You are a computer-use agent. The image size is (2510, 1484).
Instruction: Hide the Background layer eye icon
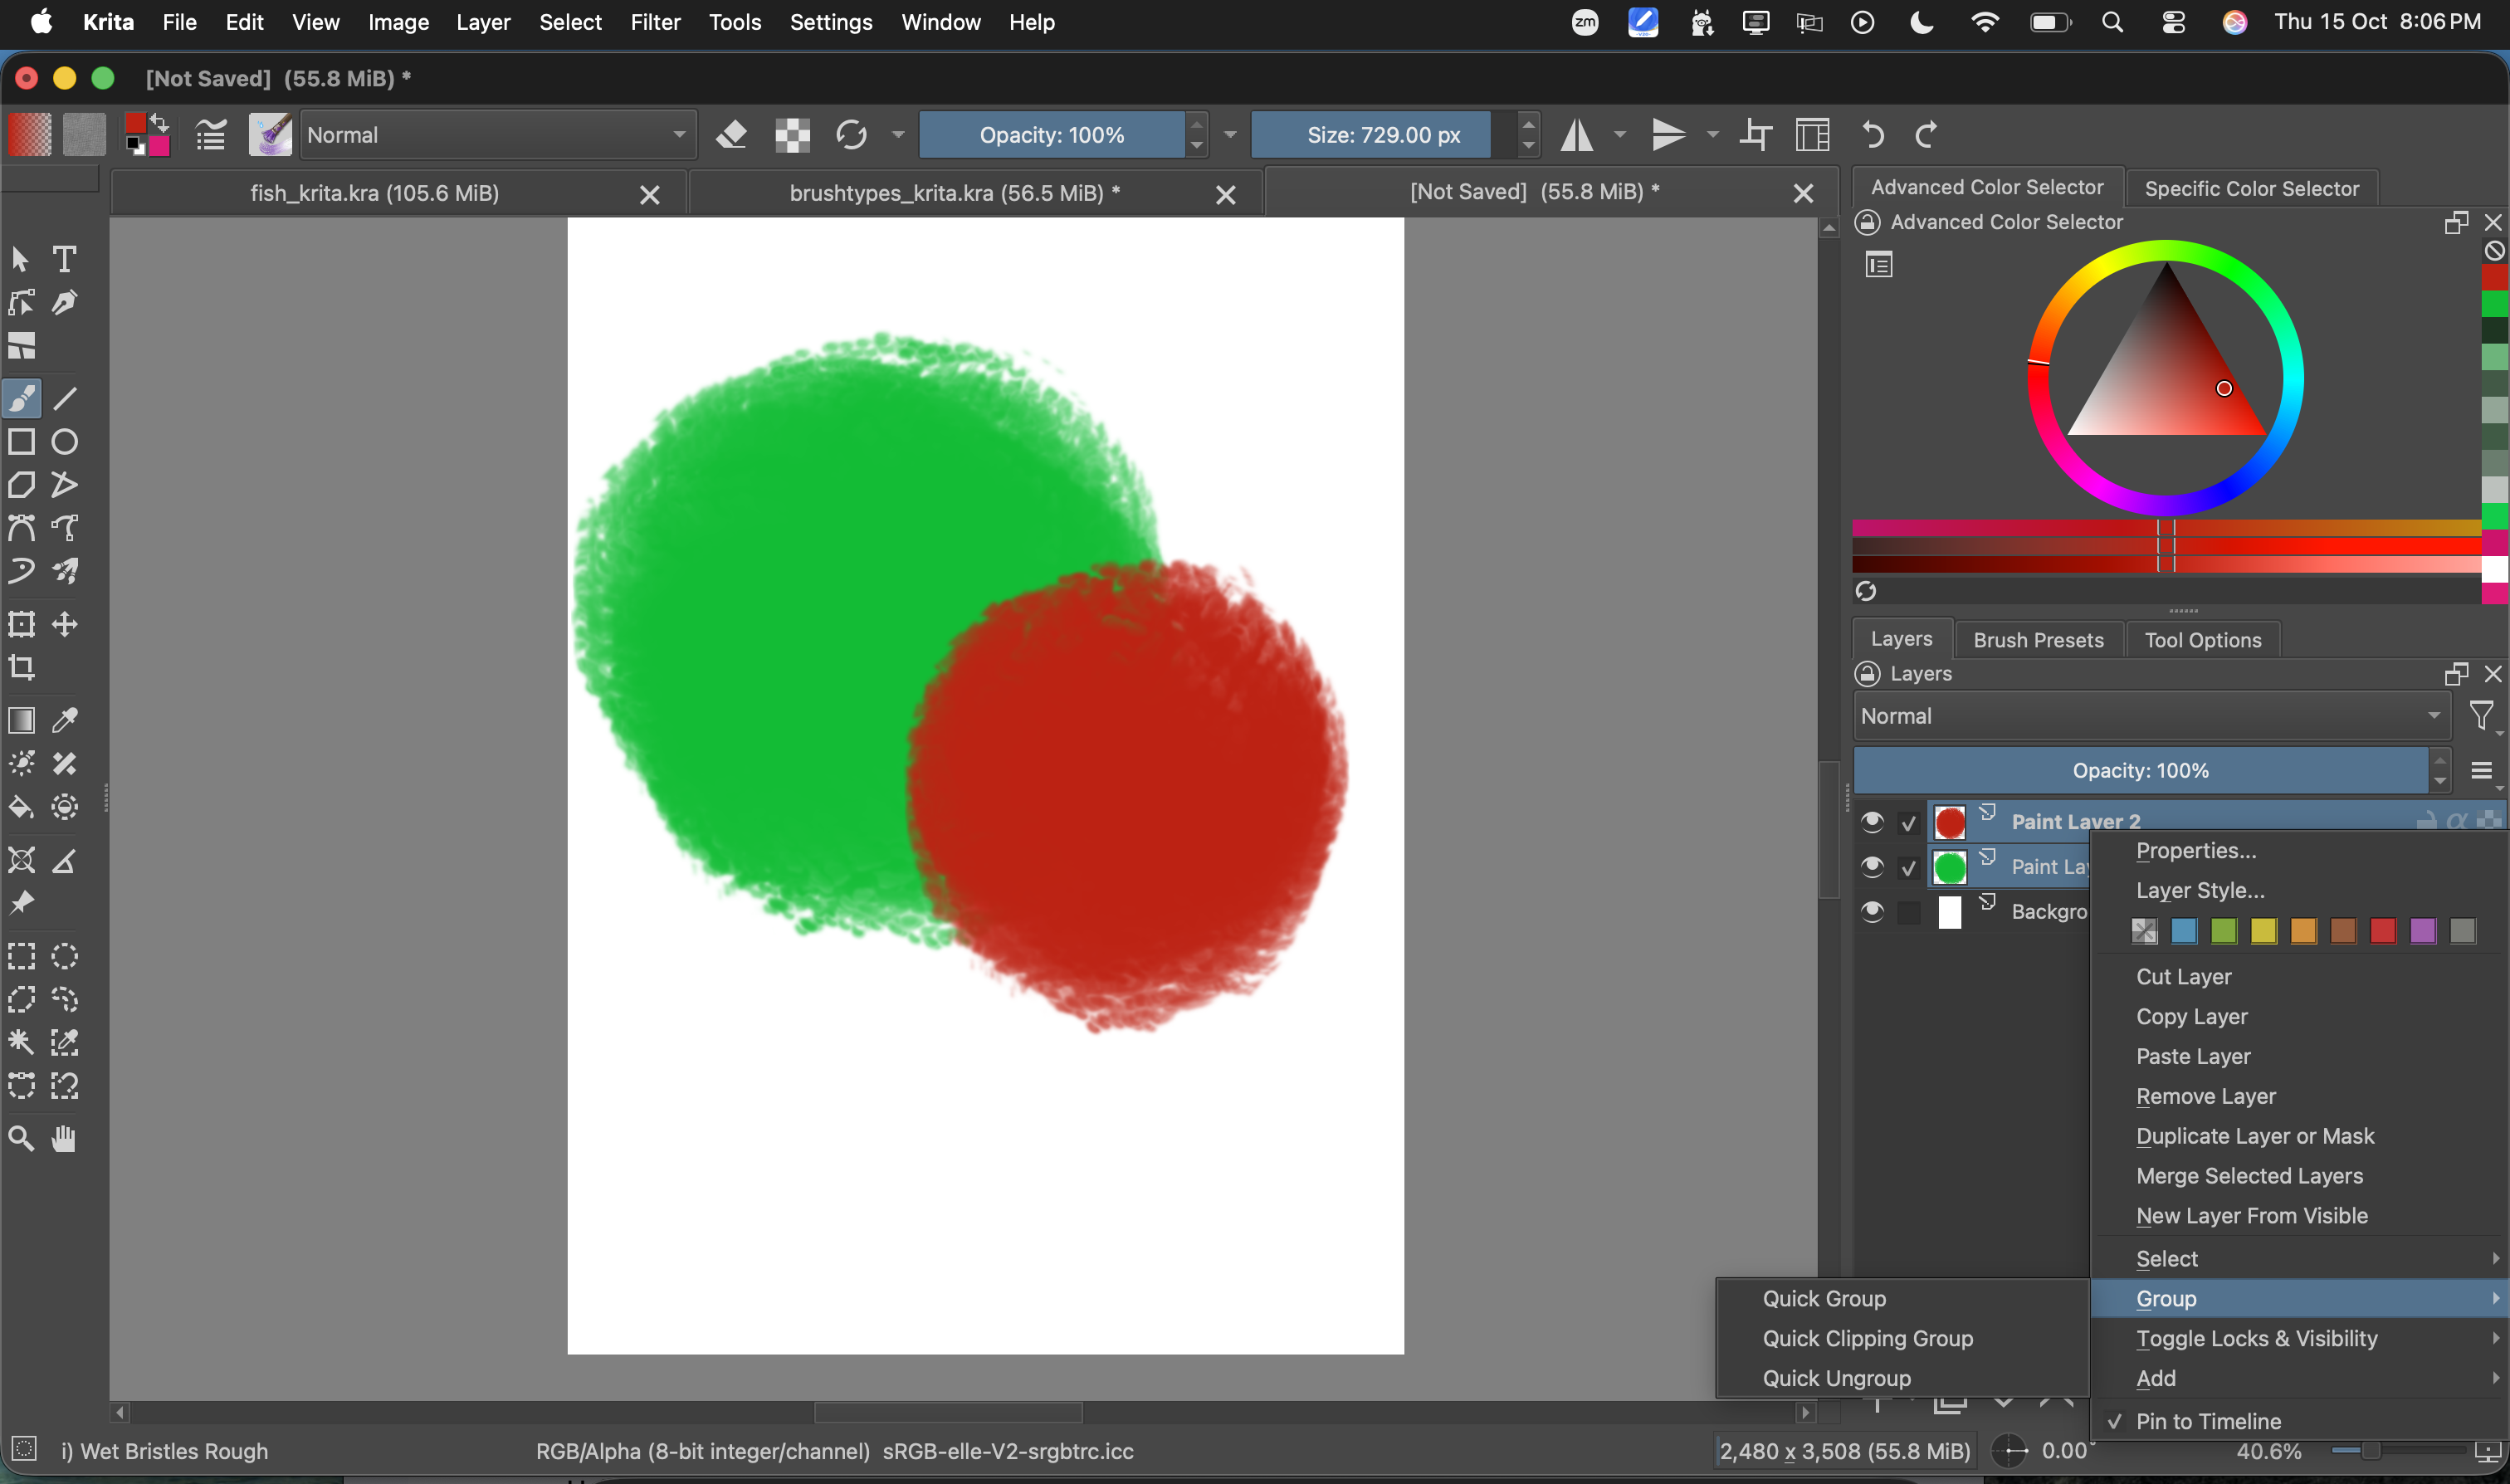pyautogui.click(x=1872, y=911)
